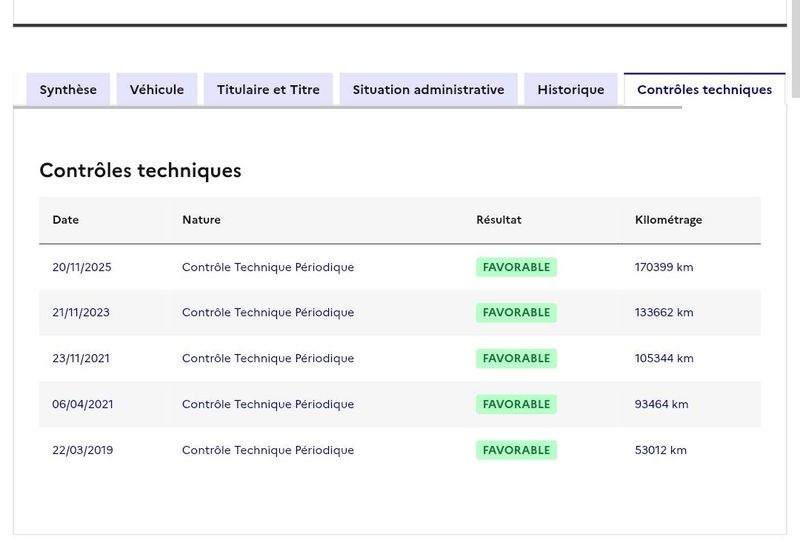The image size is (800, 540).
Task: Click the FAVORABLE badge beside 93464 km
Action: coord(516,404)
